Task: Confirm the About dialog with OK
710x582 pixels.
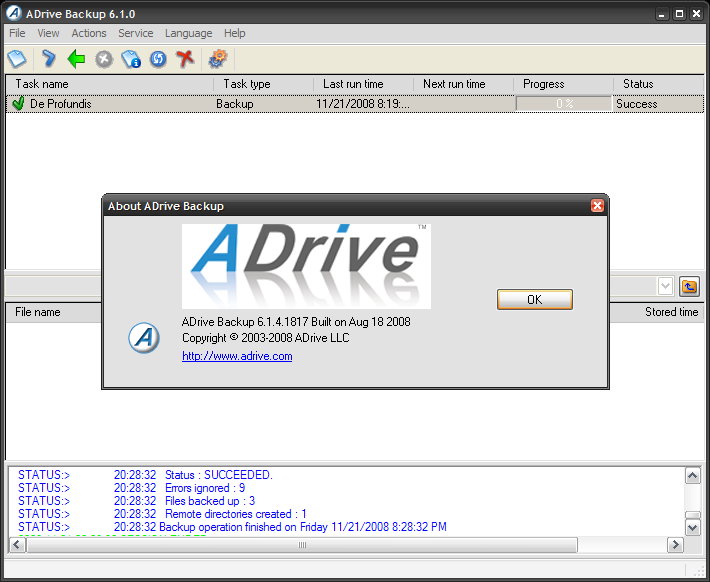Action: pos(535,299)
